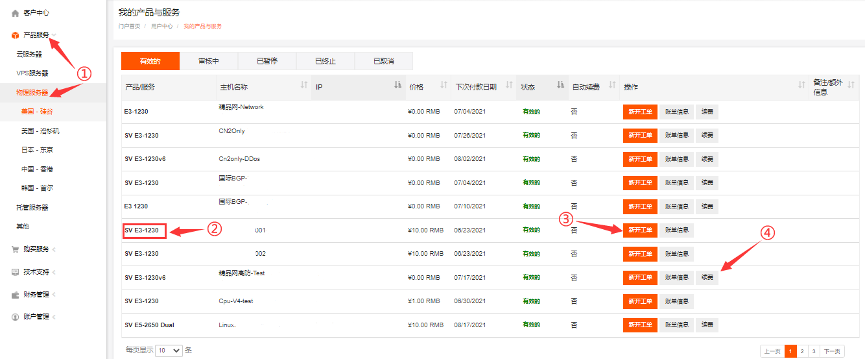Collapse the 产品服务 sidebar chevron
The height and width of the screenshot is (360, 866).
pyautogui.click(x=53, y=35)
